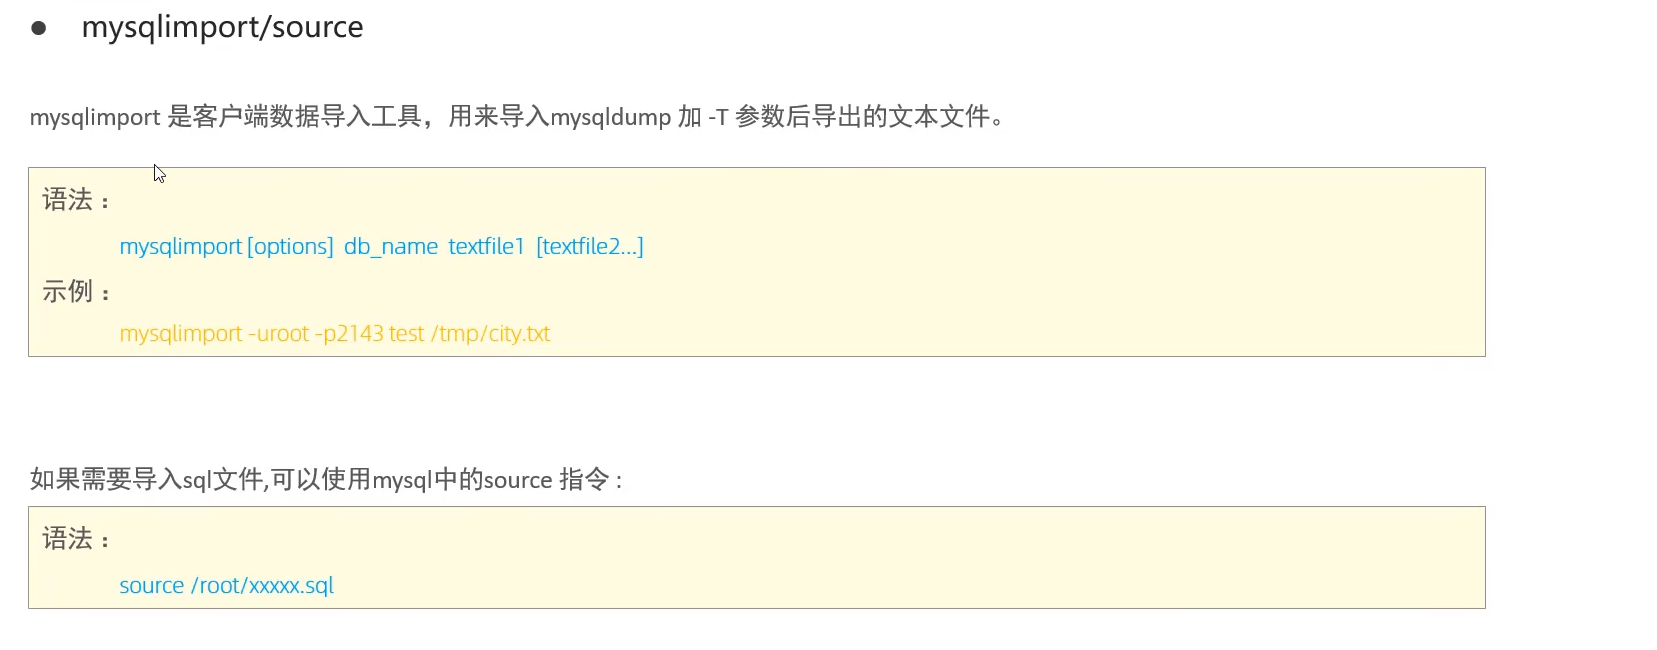1657x650 pixels.
Task: Click the -T parameter in the description
Action: tap(718, 118)
